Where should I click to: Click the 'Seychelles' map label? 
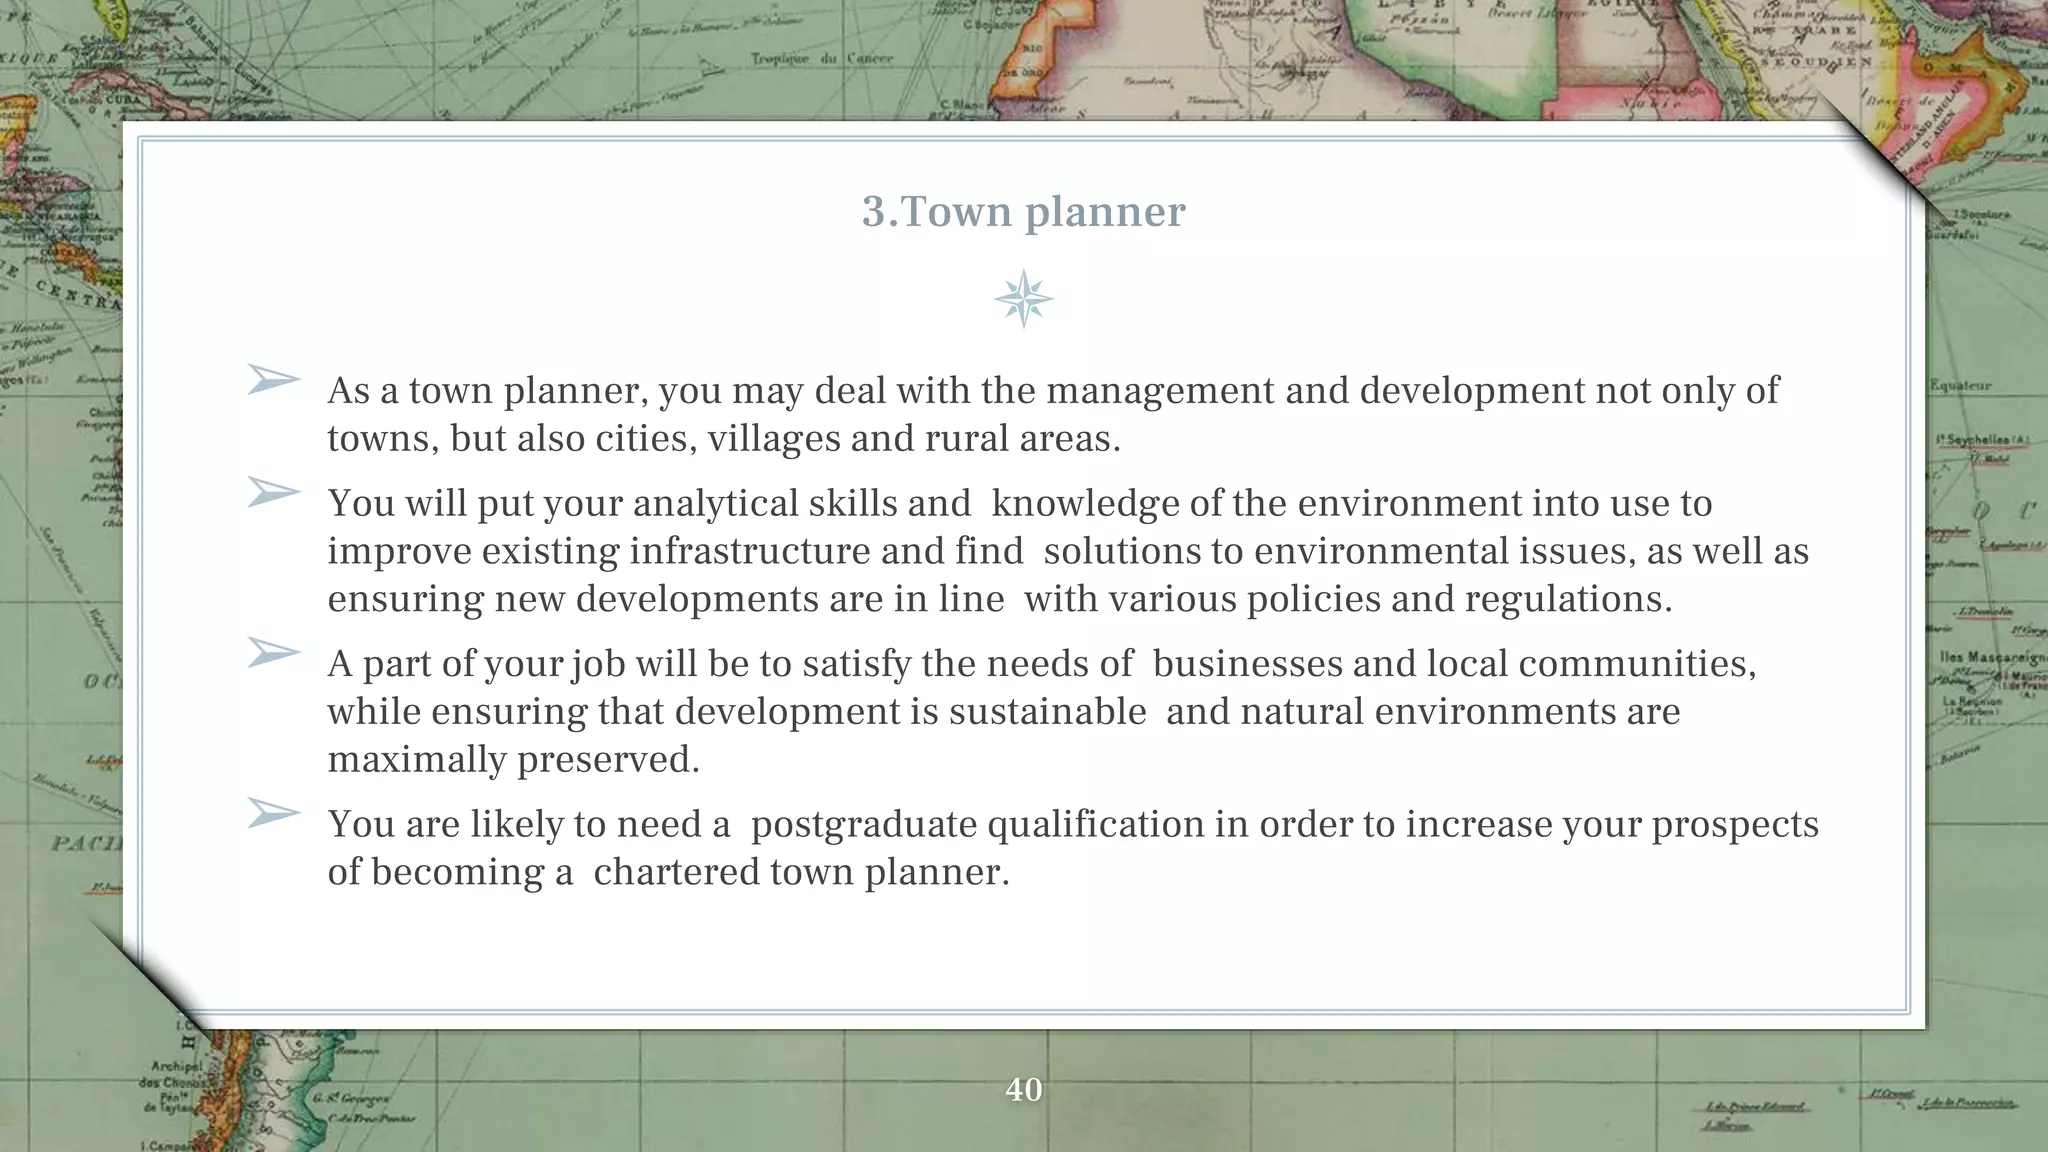pos(1980,440)
